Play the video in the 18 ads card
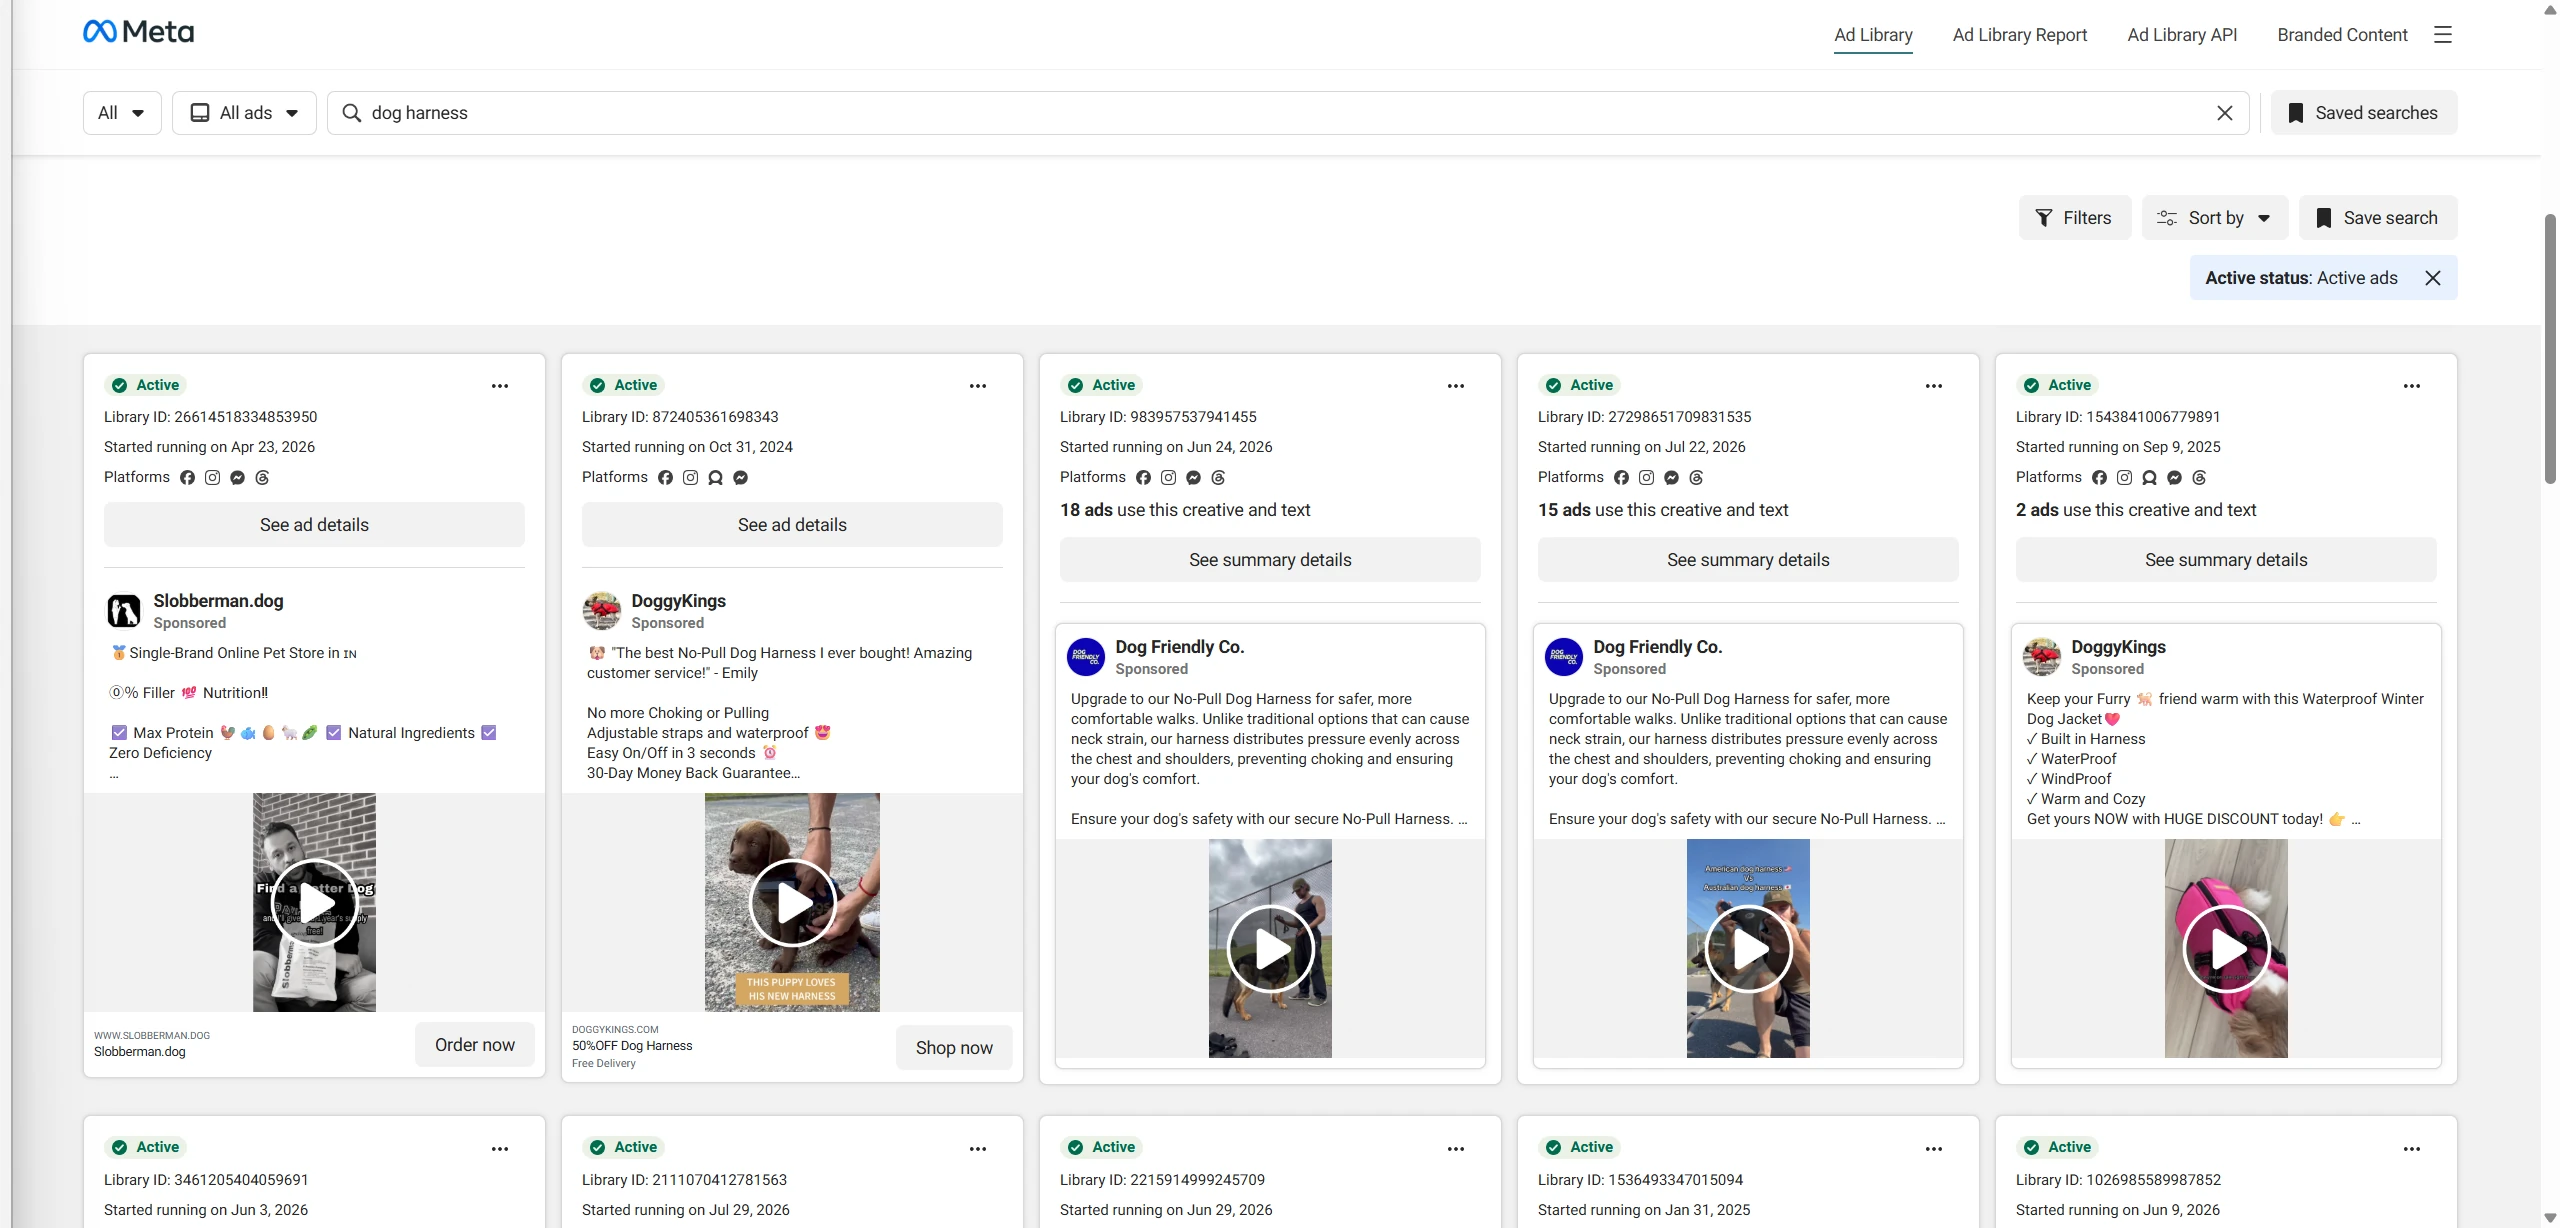The height and width of the screenshot is (1228, 2560). 1271,949
